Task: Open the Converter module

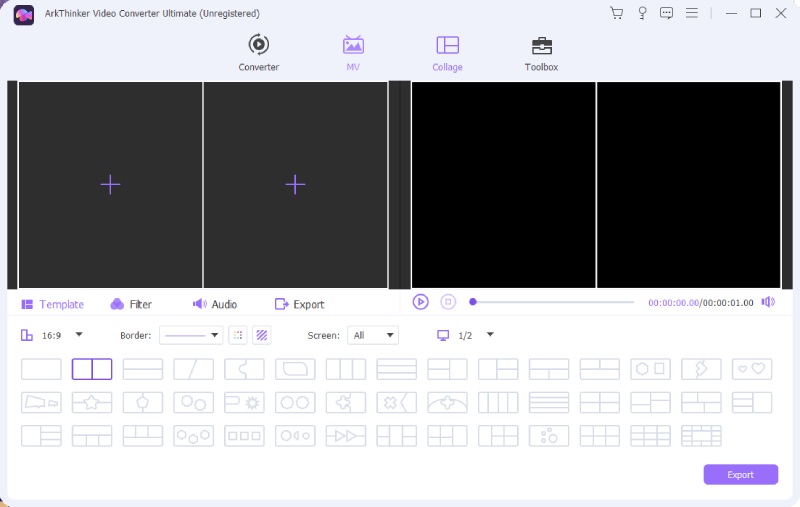Action: 259,53
